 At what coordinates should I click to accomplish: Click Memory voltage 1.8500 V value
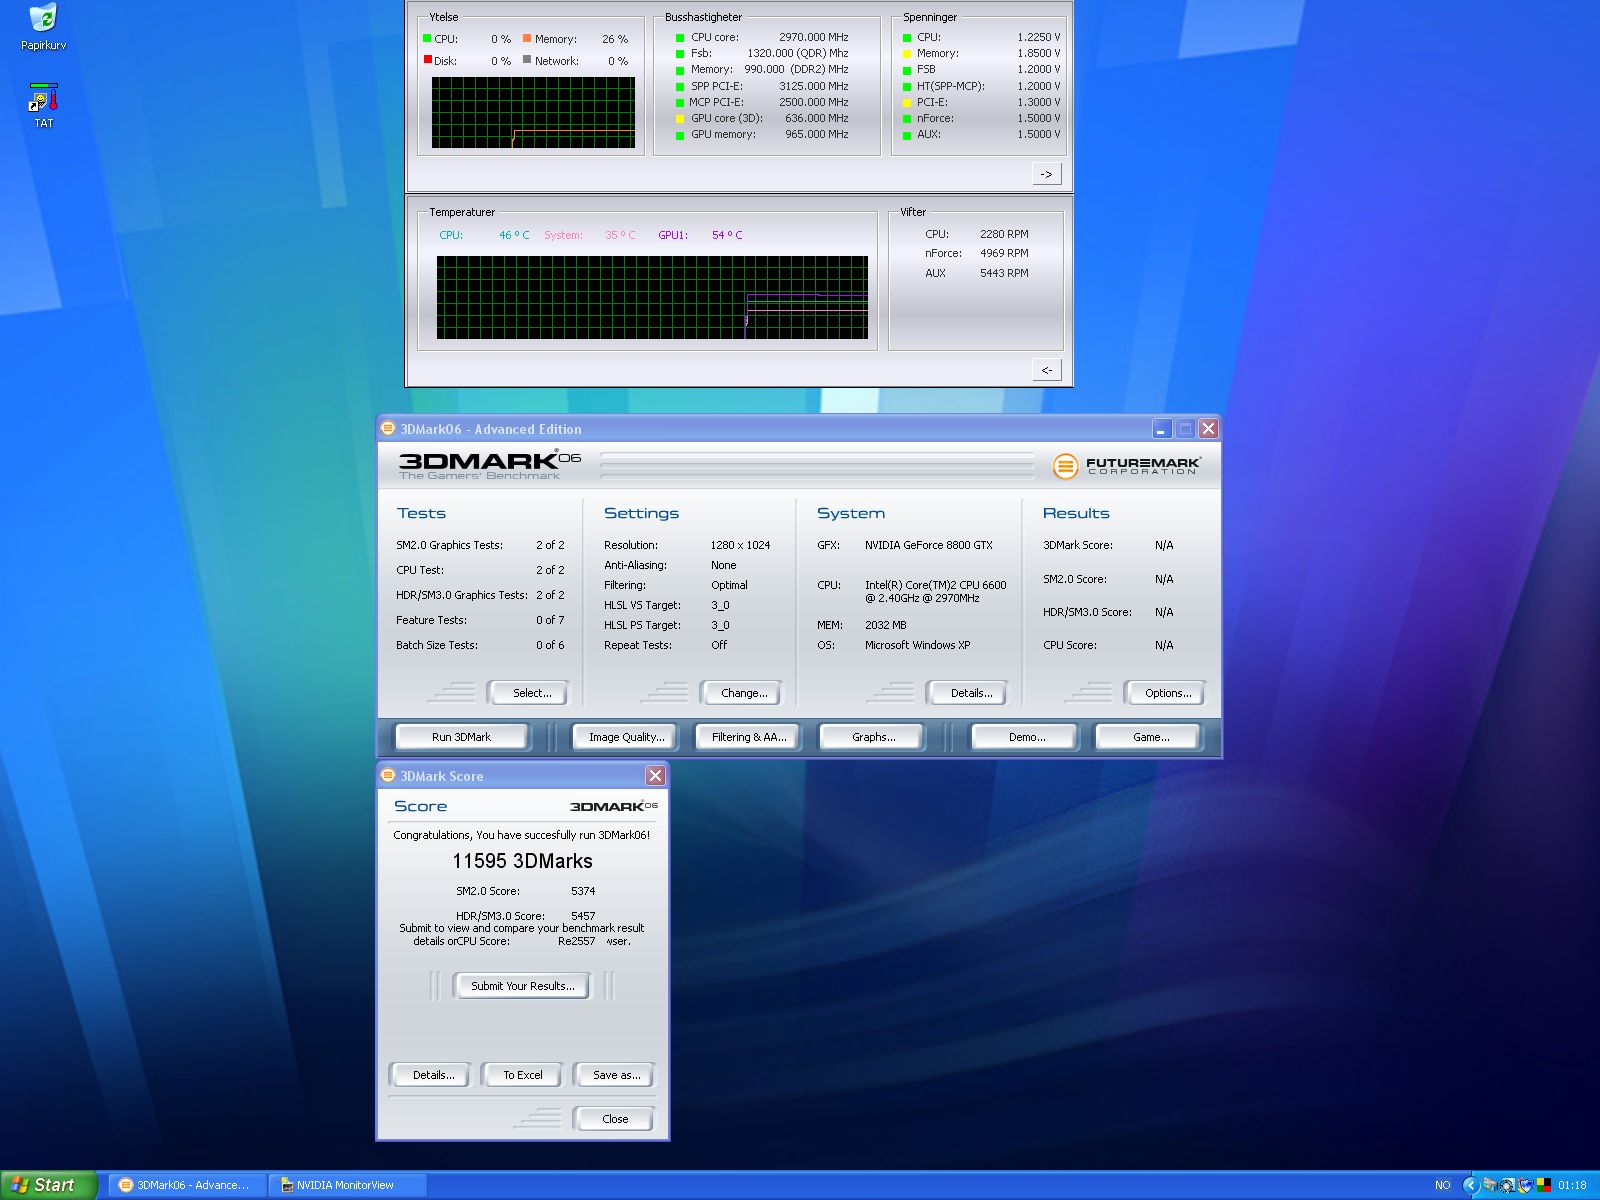tap(1039, 53)
